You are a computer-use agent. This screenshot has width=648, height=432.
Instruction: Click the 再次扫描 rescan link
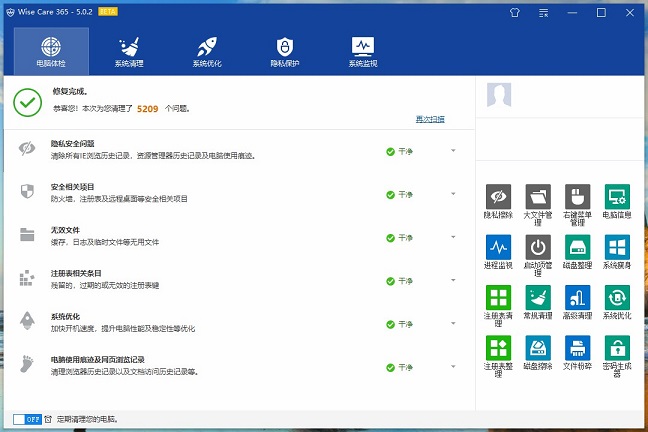click(430, 119)
